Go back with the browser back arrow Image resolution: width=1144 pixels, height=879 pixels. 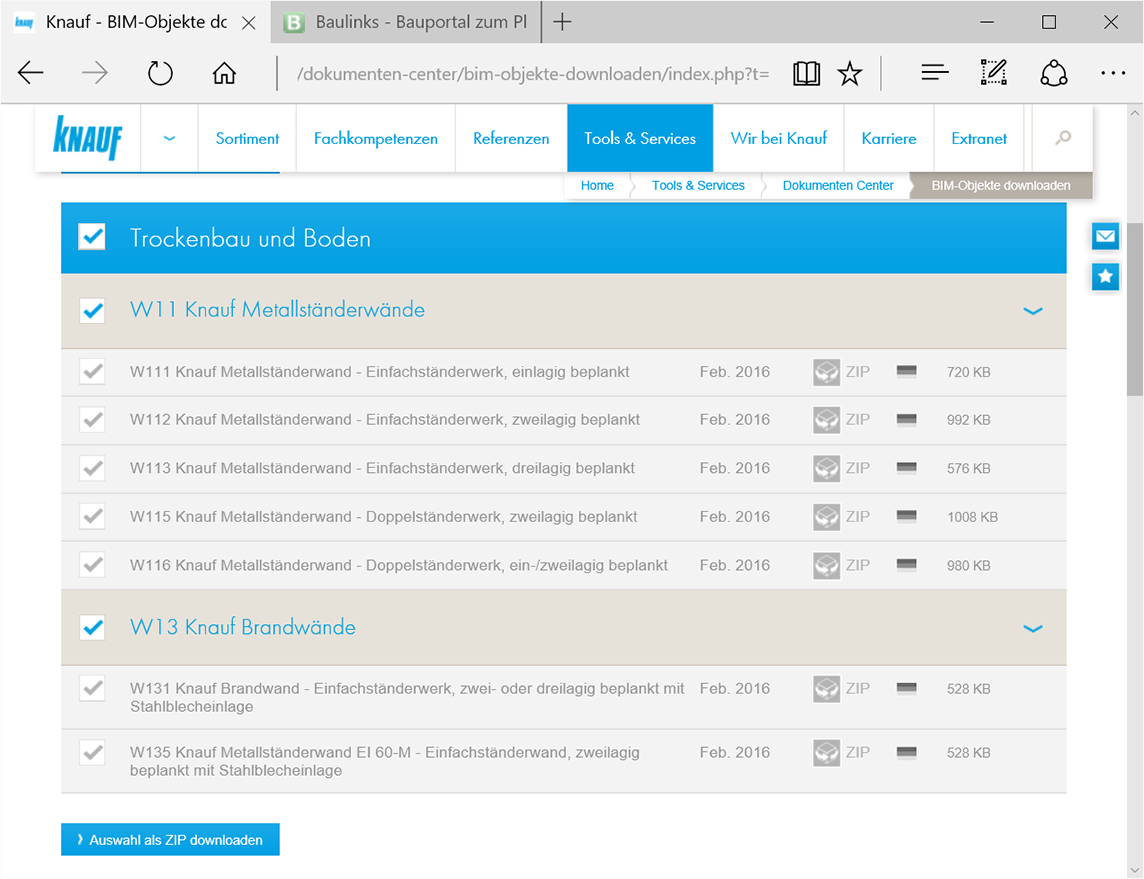(31, 73)
